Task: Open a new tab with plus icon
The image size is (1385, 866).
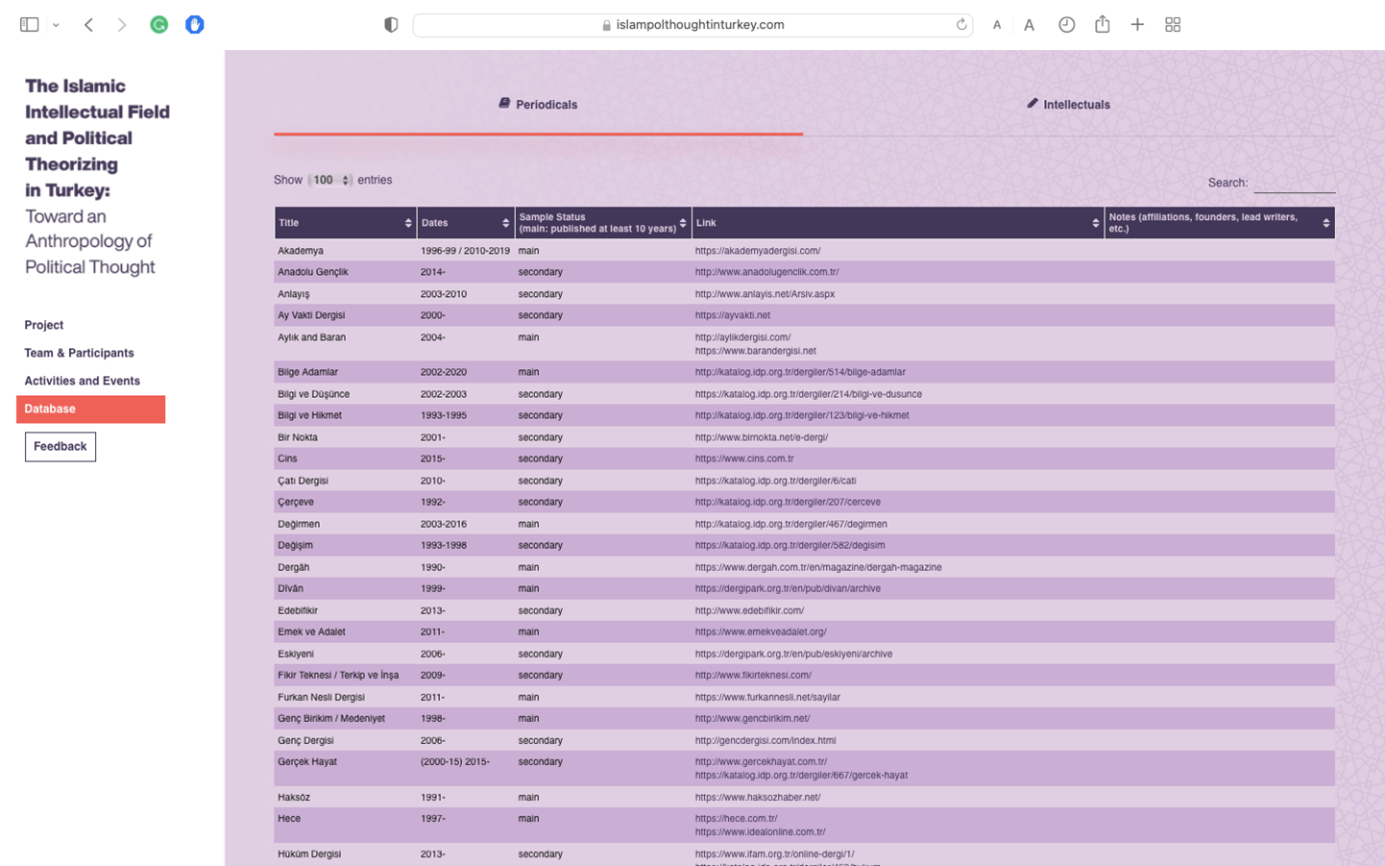Action: [x=1137, y=25]
